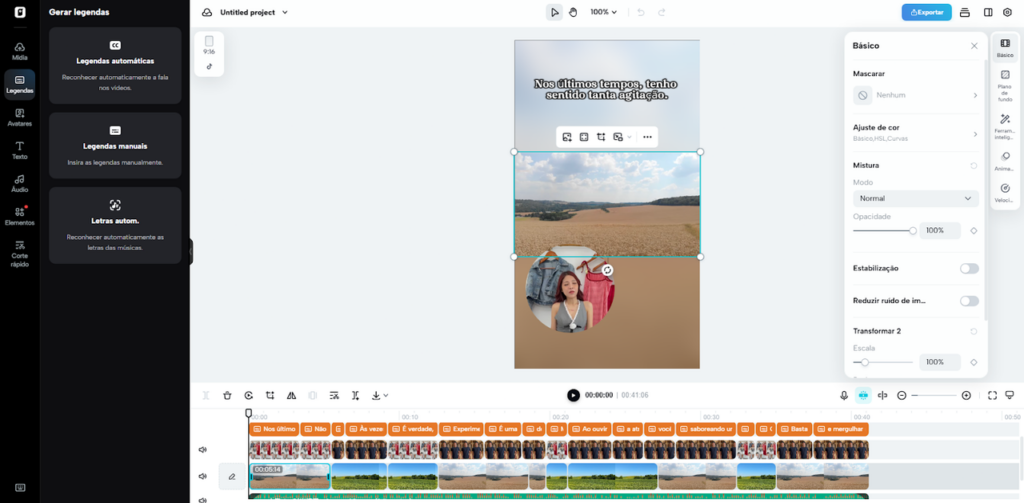Viewport: 1024px width, 503px height.
Task: Adjust the Opacidade slider
Action: [912, 231]
